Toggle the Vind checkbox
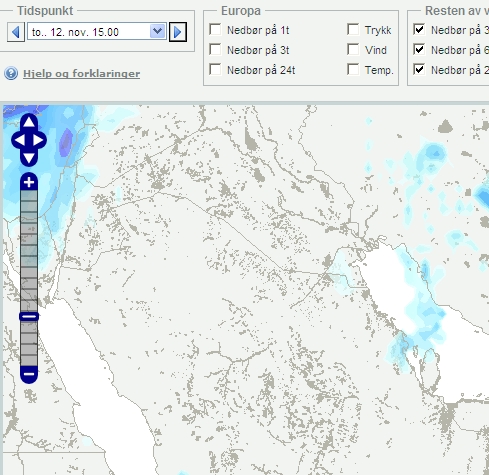The image size is (489, 475). pyautogui.click(x=353, y=49)
